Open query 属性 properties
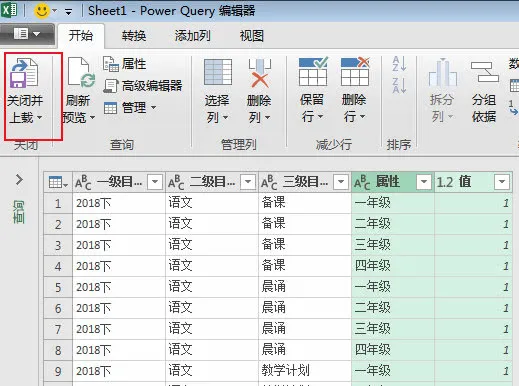The image size is (519, 386). click(125, 64)
